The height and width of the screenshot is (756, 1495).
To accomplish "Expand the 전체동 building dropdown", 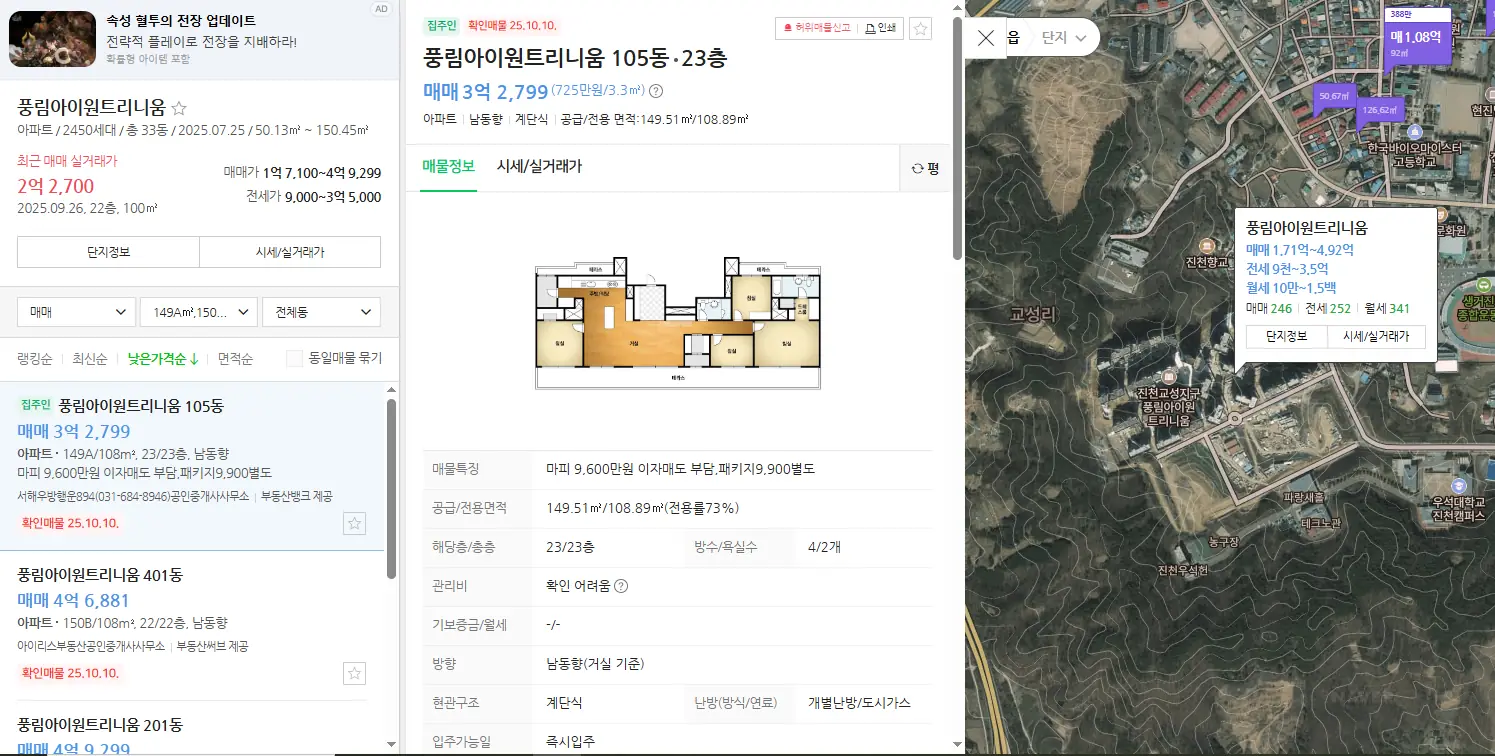I will click(x=321, y=312).
